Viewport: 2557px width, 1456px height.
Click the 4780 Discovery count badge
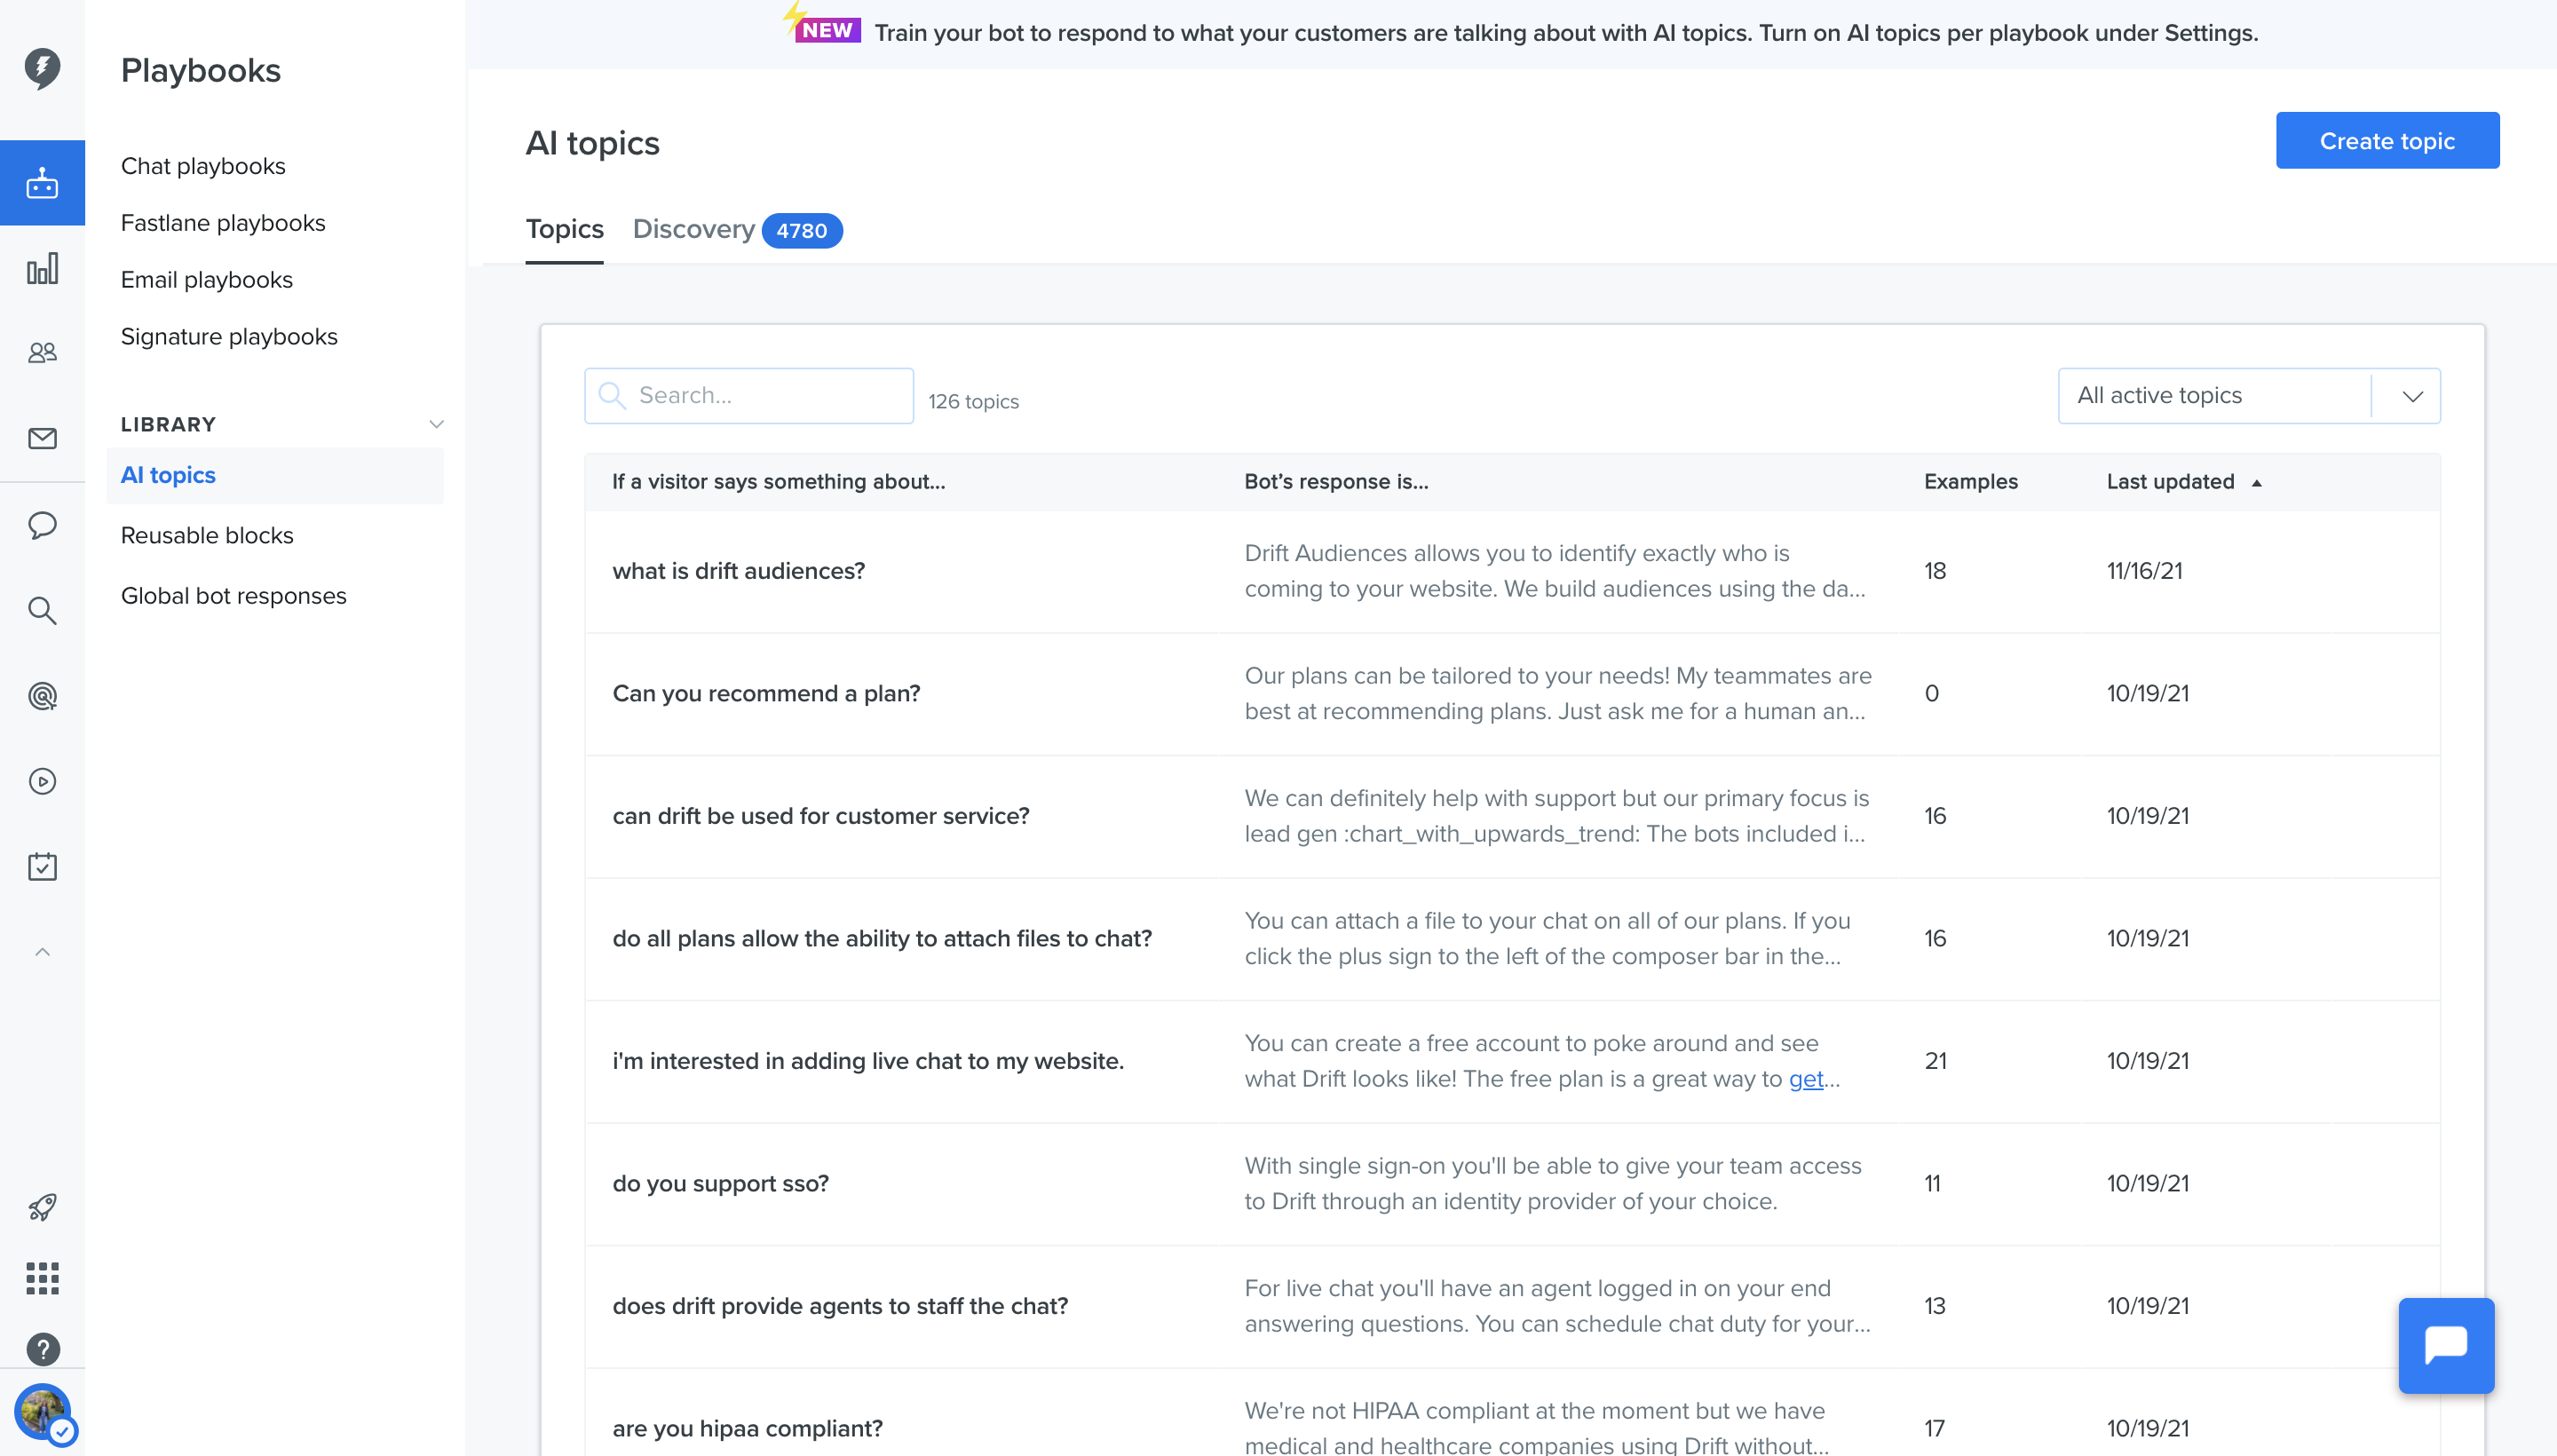(x=802, y=231)
